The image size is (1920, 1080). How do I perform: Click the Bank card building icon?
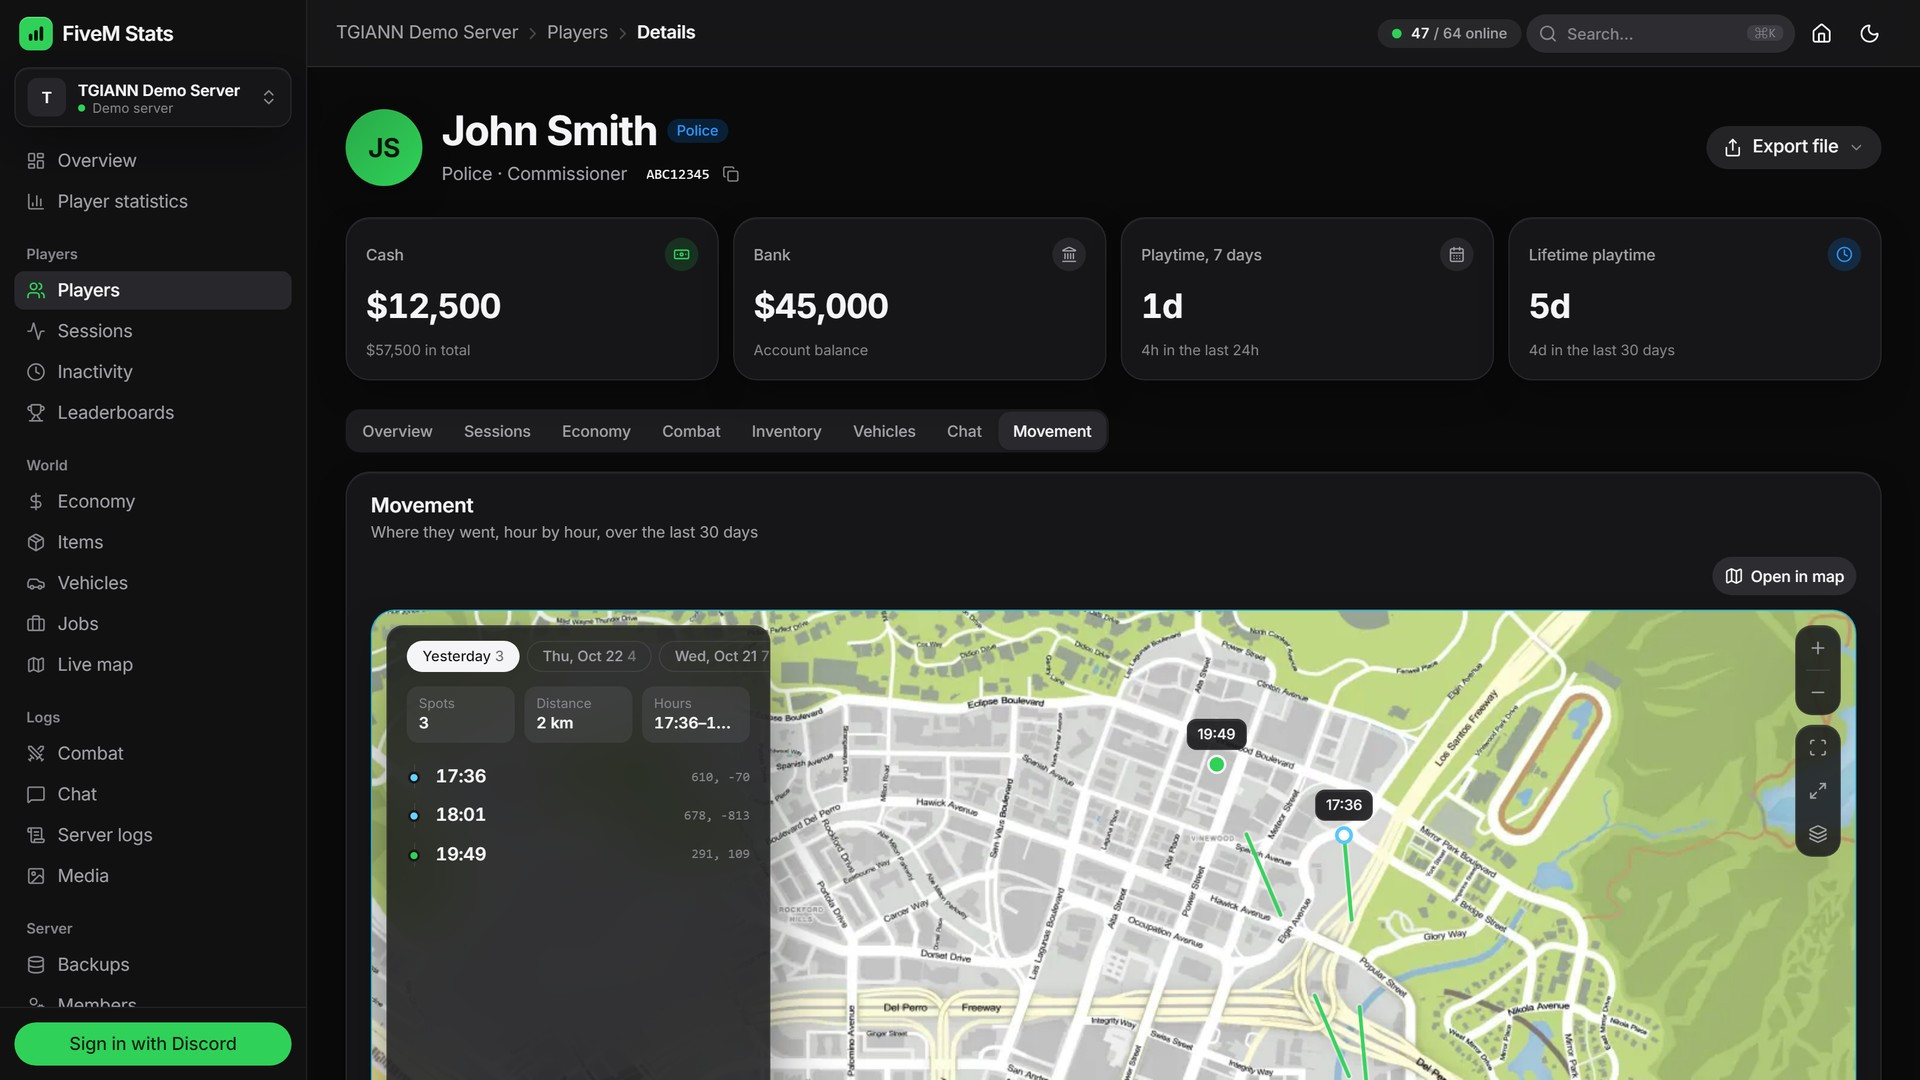(x=1069, y=255)
